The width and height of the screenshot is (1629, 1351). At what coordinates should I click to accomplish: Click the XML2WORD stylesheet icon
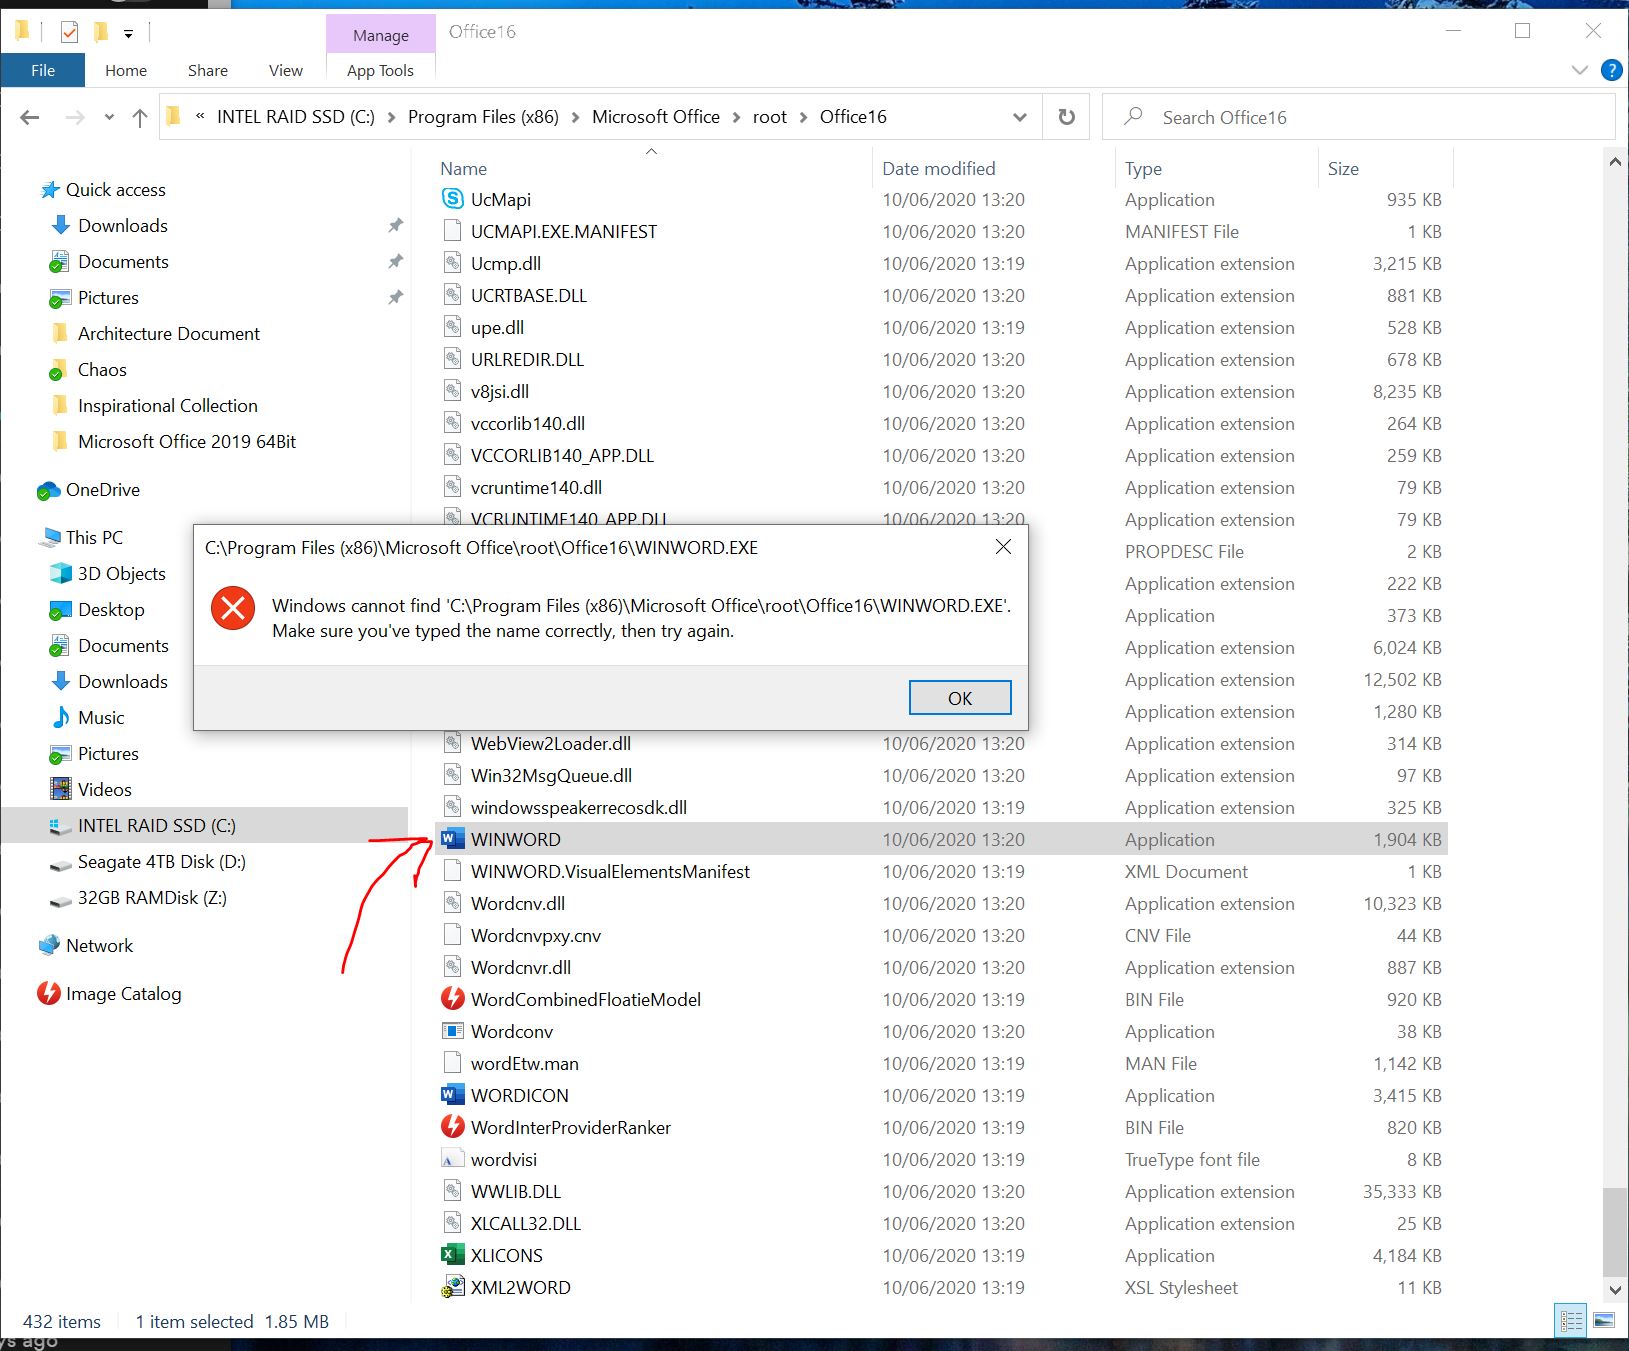click(x=453, y=1287)
